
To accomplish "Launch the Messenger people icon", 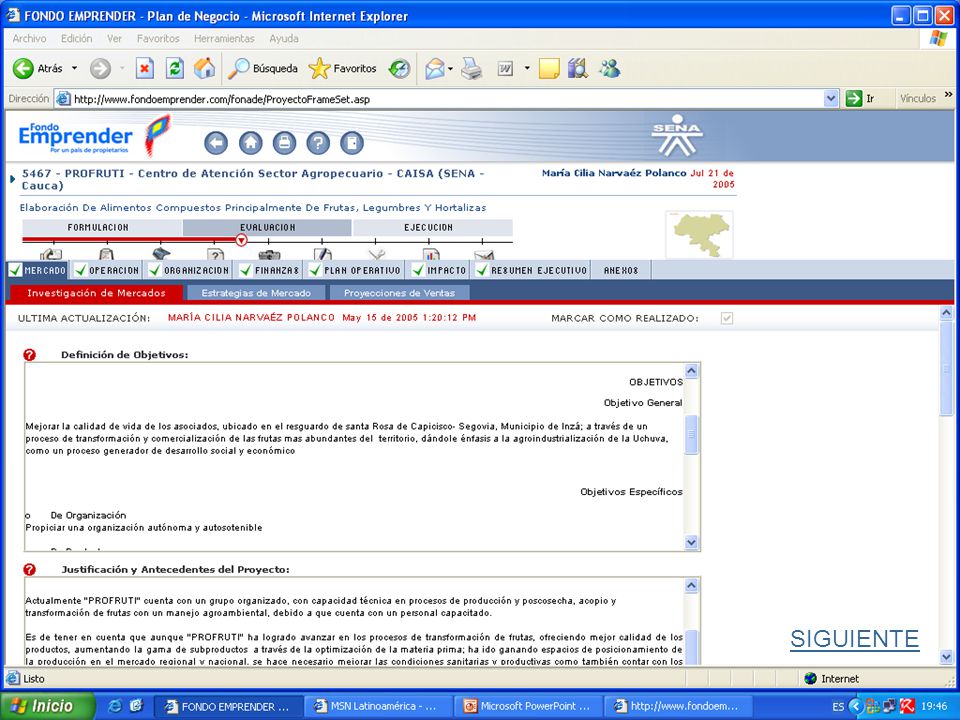I will point(609,68).
